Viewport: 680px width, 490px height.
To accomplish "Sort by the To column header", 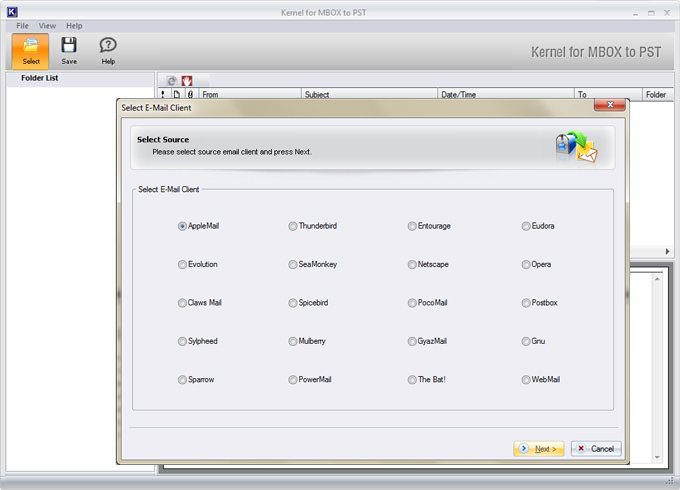I will pos(608,94).
